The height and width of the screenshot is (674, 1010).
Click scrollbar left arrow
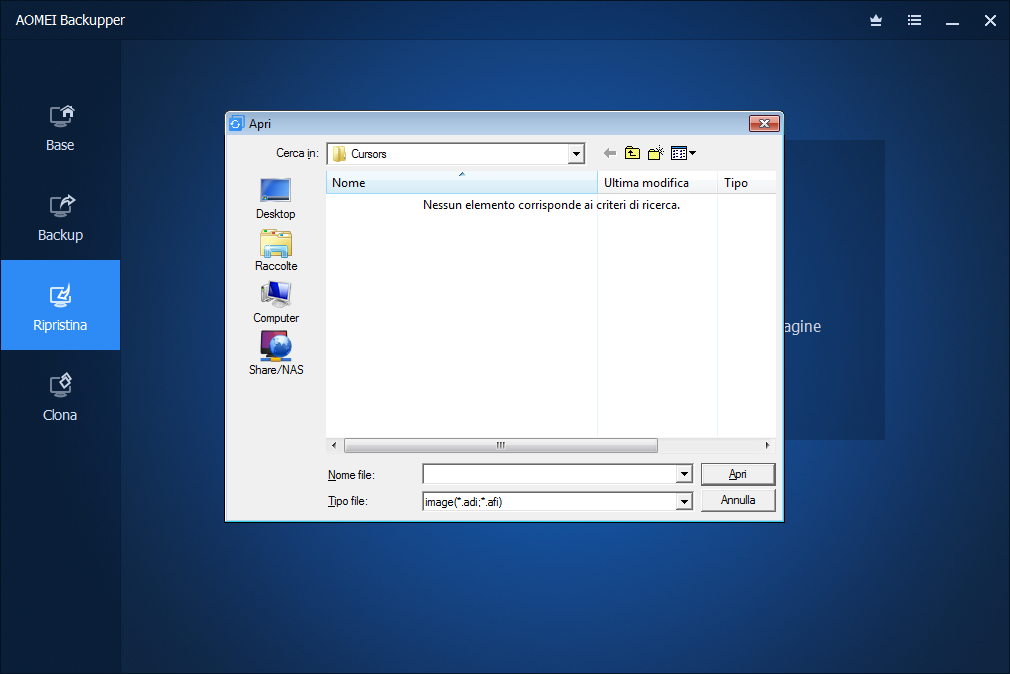334,445
